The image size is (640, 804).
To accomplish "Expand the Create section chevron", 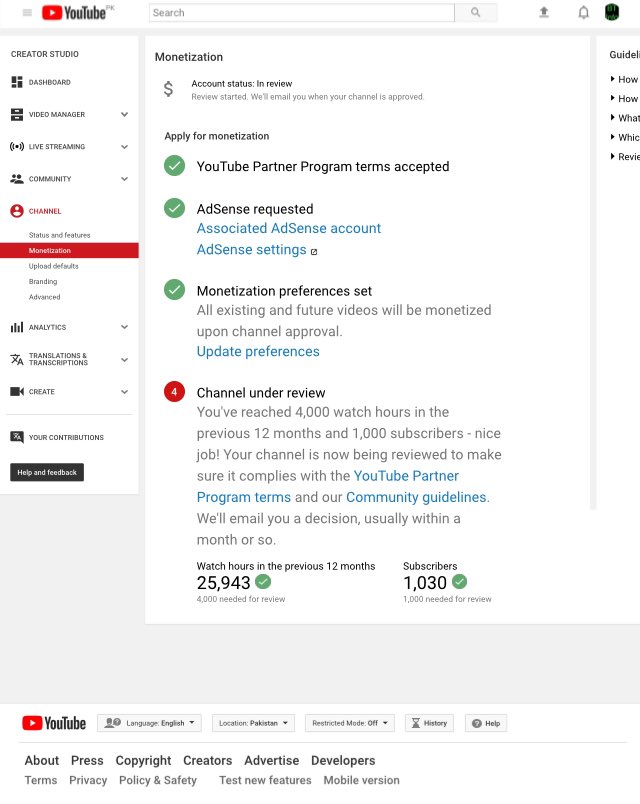I will 124,392.
